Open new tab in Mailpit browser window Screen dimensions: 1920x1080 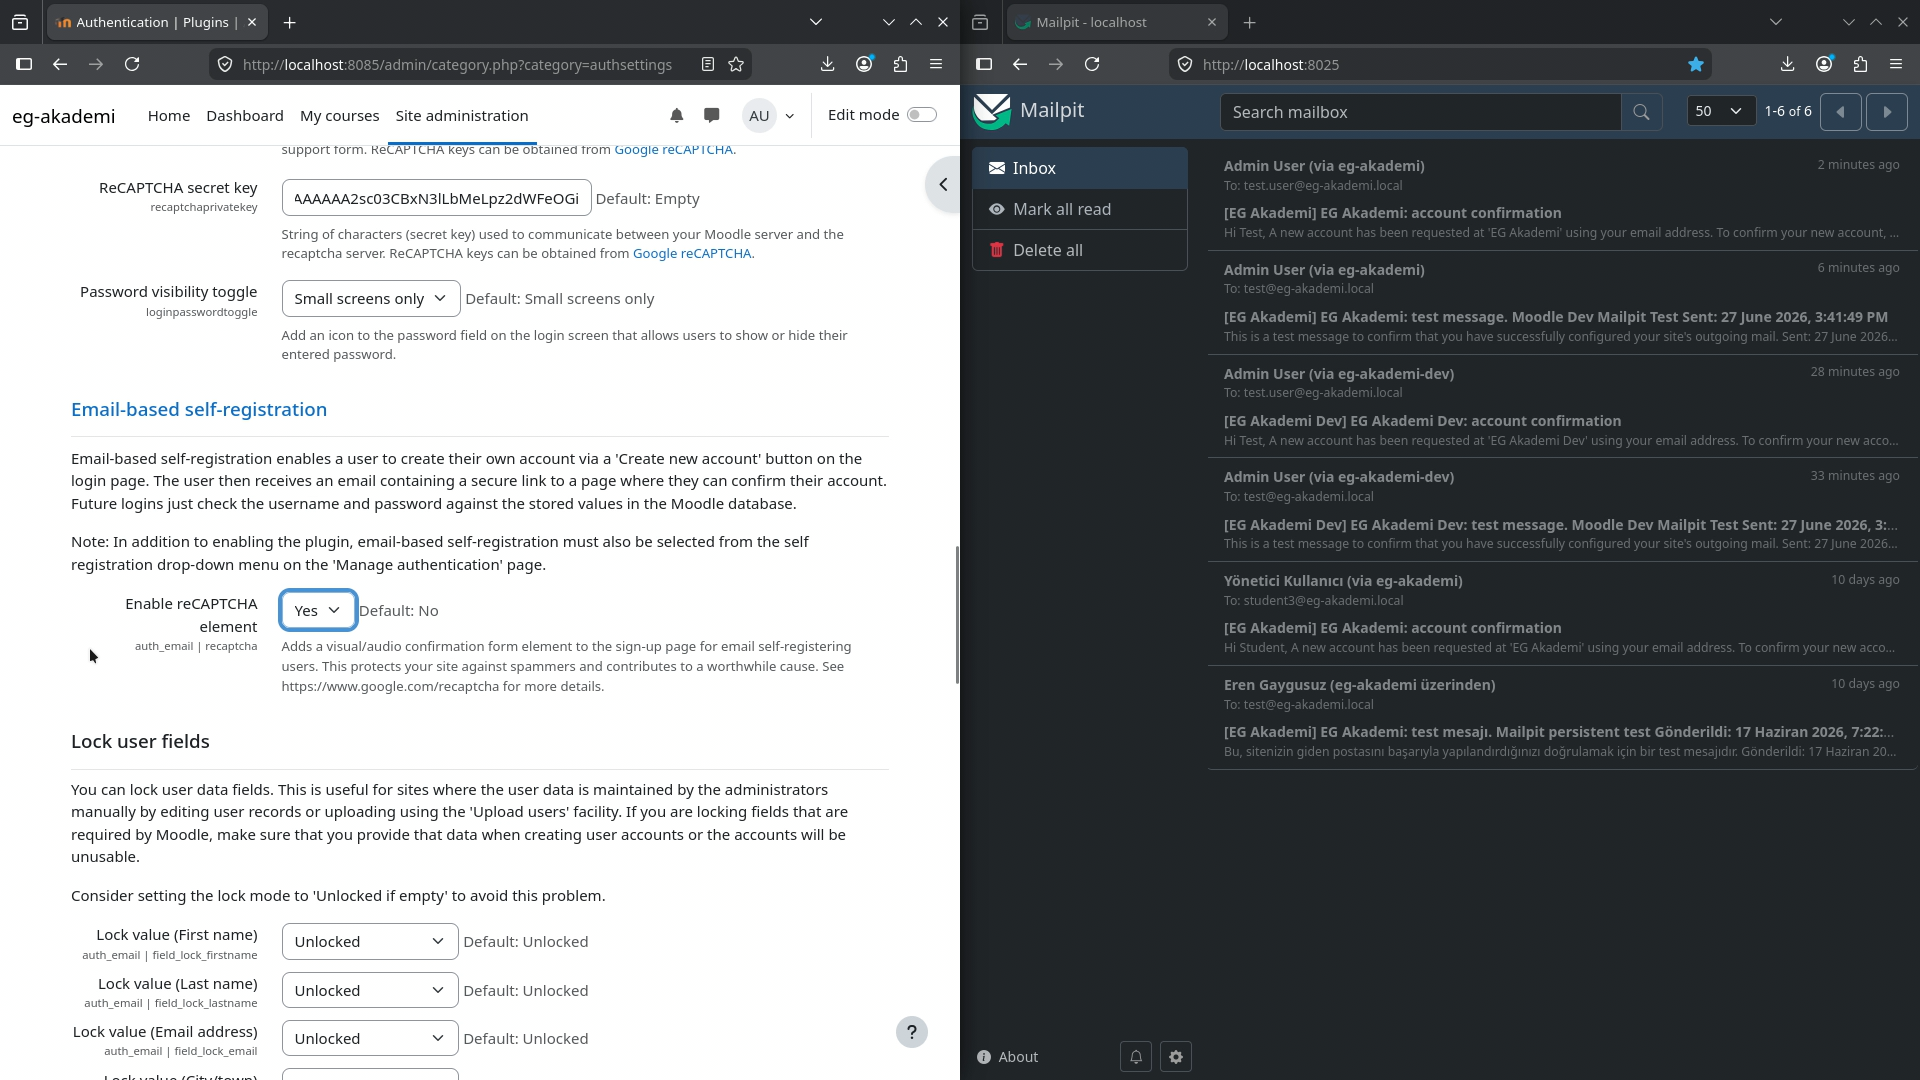point(1249,22)
